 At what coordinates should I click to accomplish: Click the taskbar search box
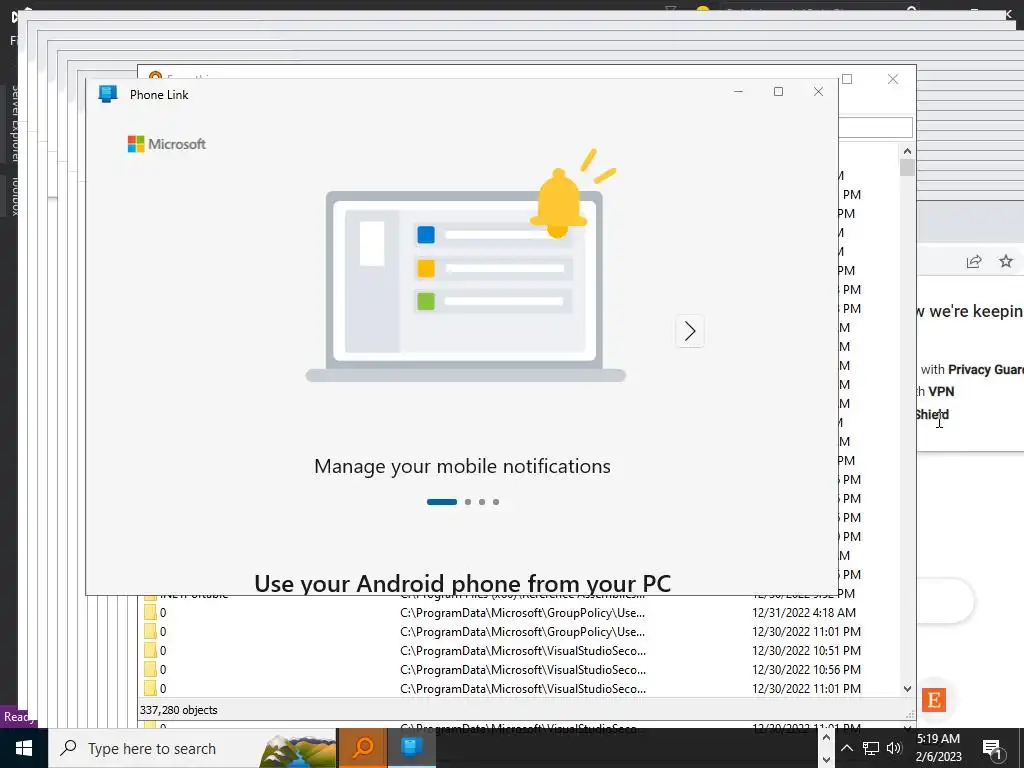193,748
